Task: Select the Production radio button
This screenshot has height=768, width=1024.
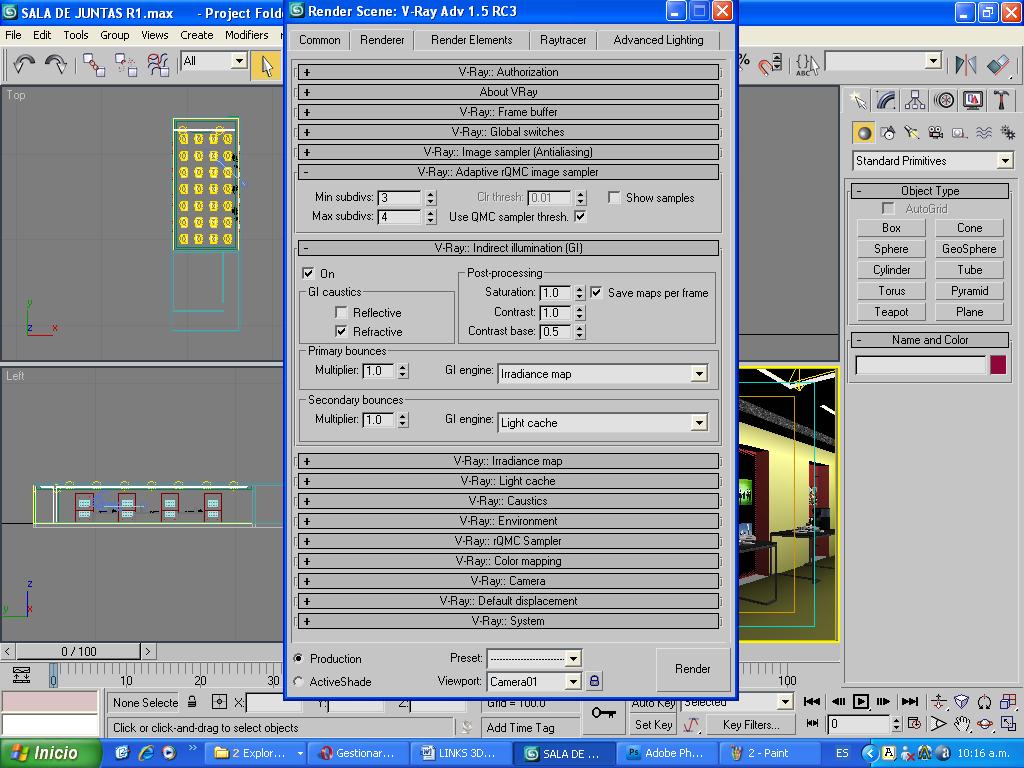Action: 298,658
